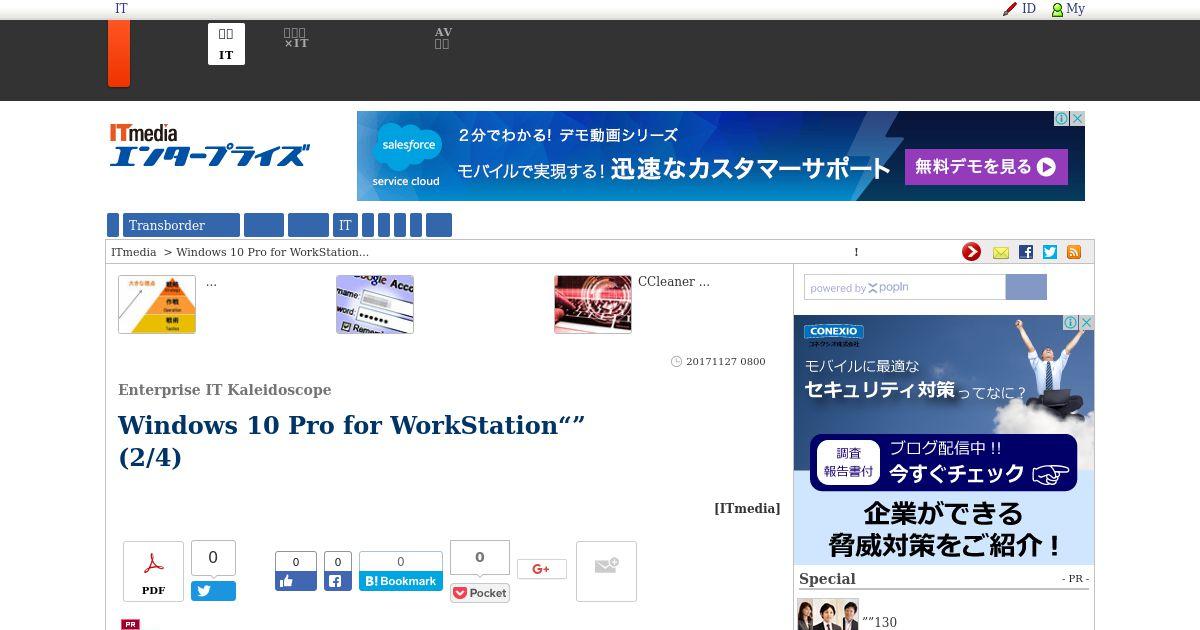
Task: Download article as PDF
Action: (153, 572)
